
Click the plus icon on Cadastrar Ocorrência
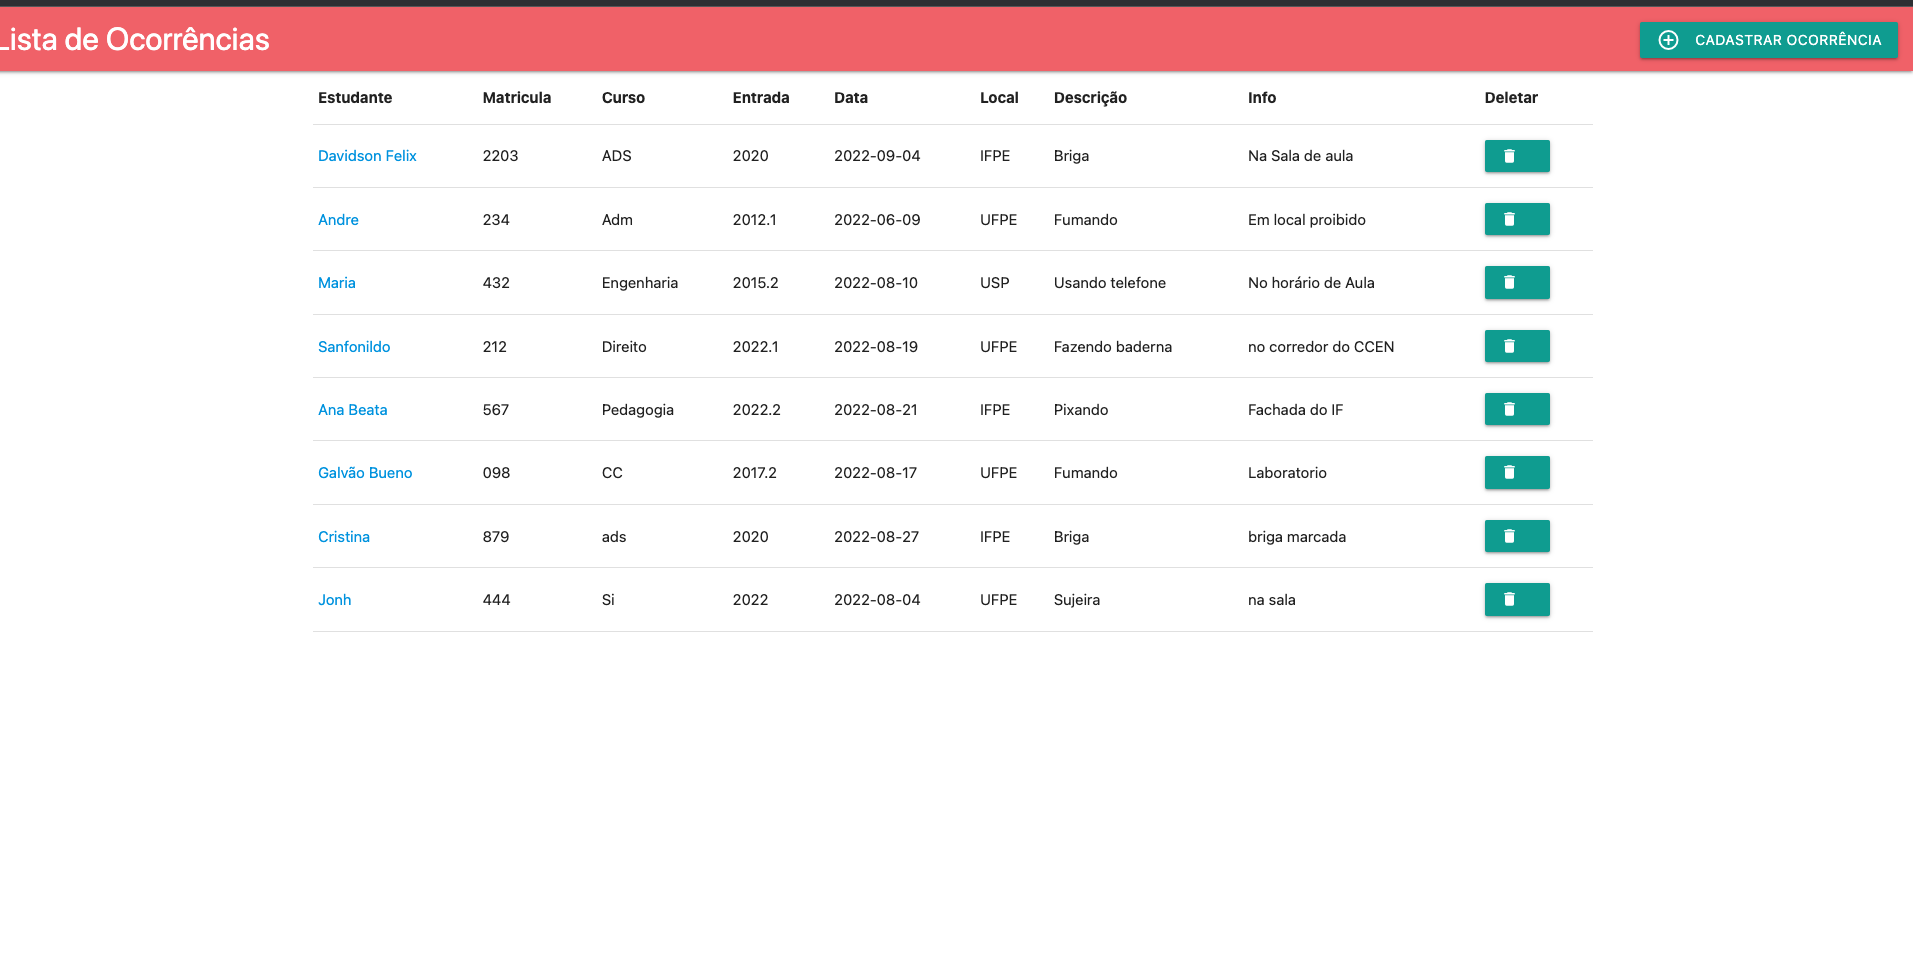click(1667, 40)
